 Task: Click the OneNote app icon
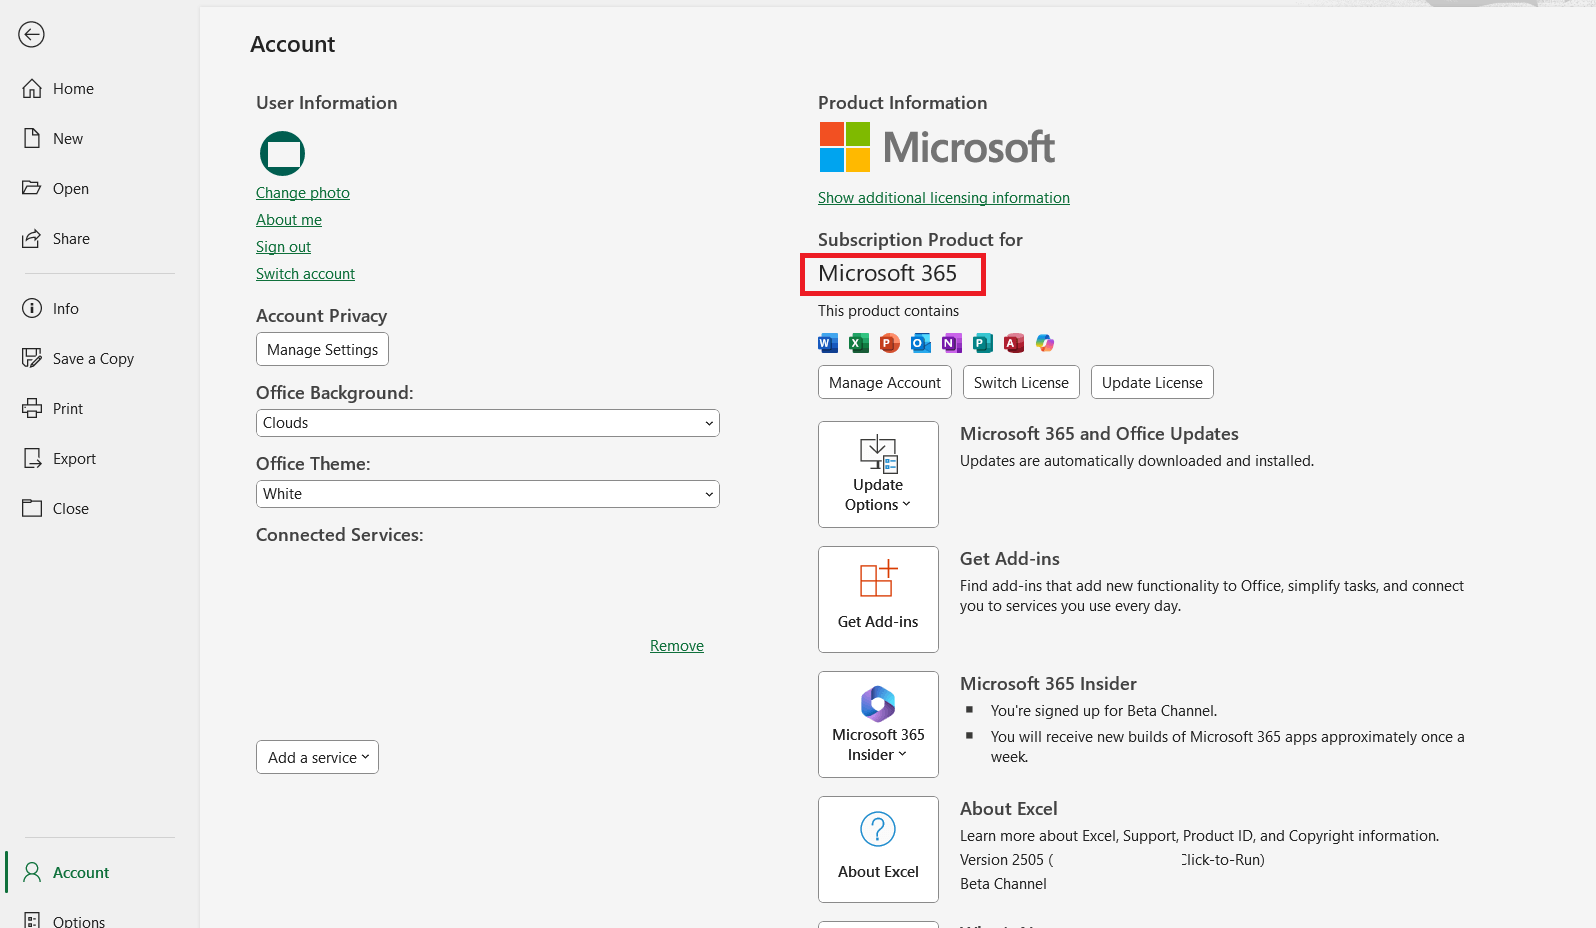(x=952, y=343)
